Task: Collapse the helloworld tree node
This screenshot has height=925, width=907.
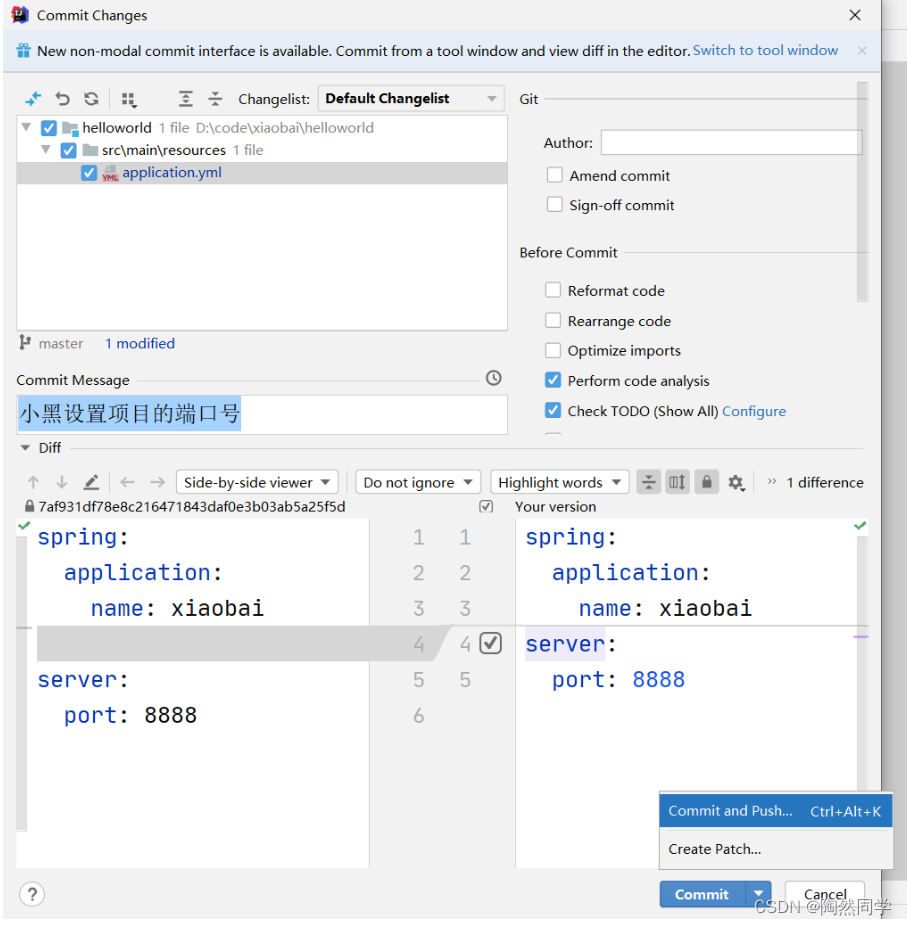Action: click(x=25, y=128)
